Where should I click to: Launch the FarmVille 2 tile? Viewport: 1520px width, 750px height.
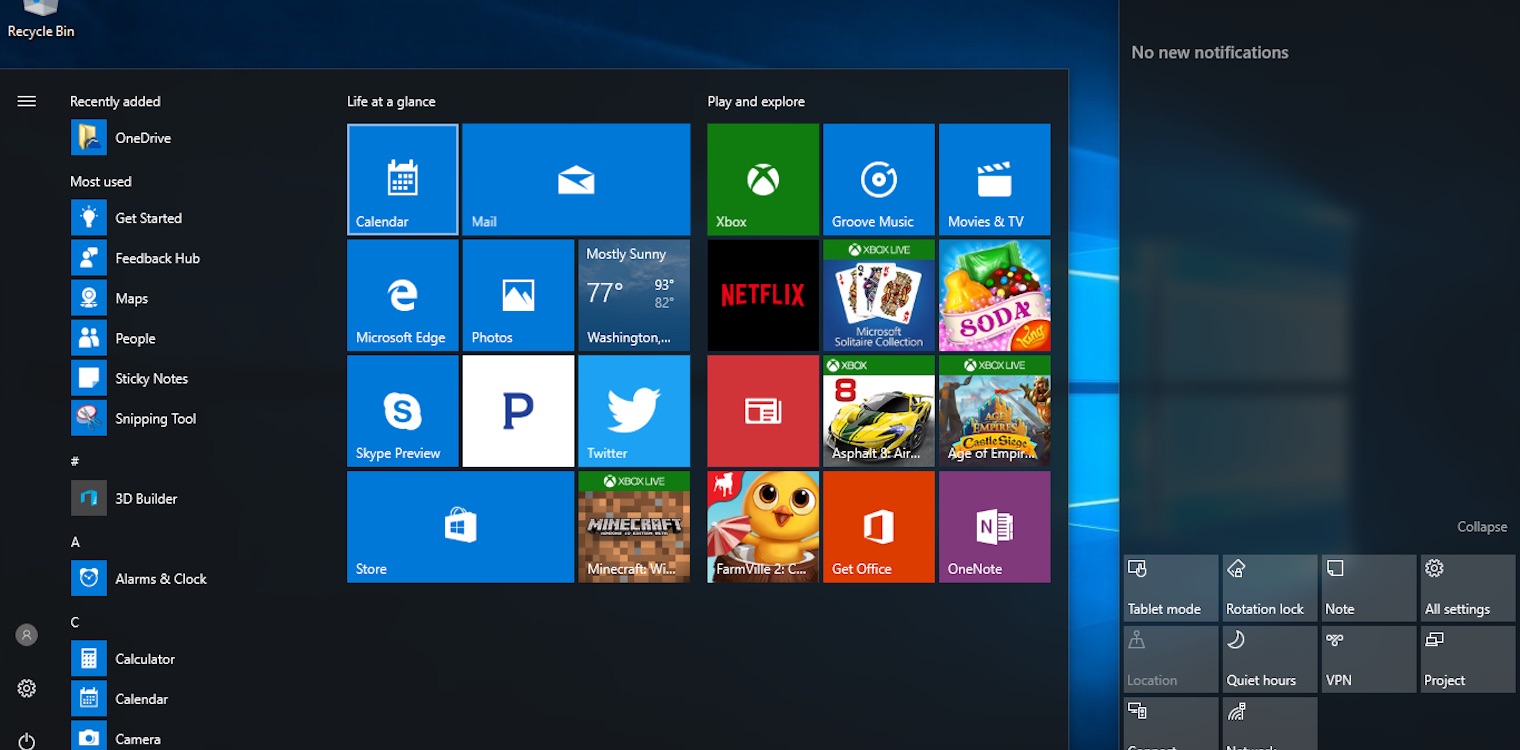(763, 527)
